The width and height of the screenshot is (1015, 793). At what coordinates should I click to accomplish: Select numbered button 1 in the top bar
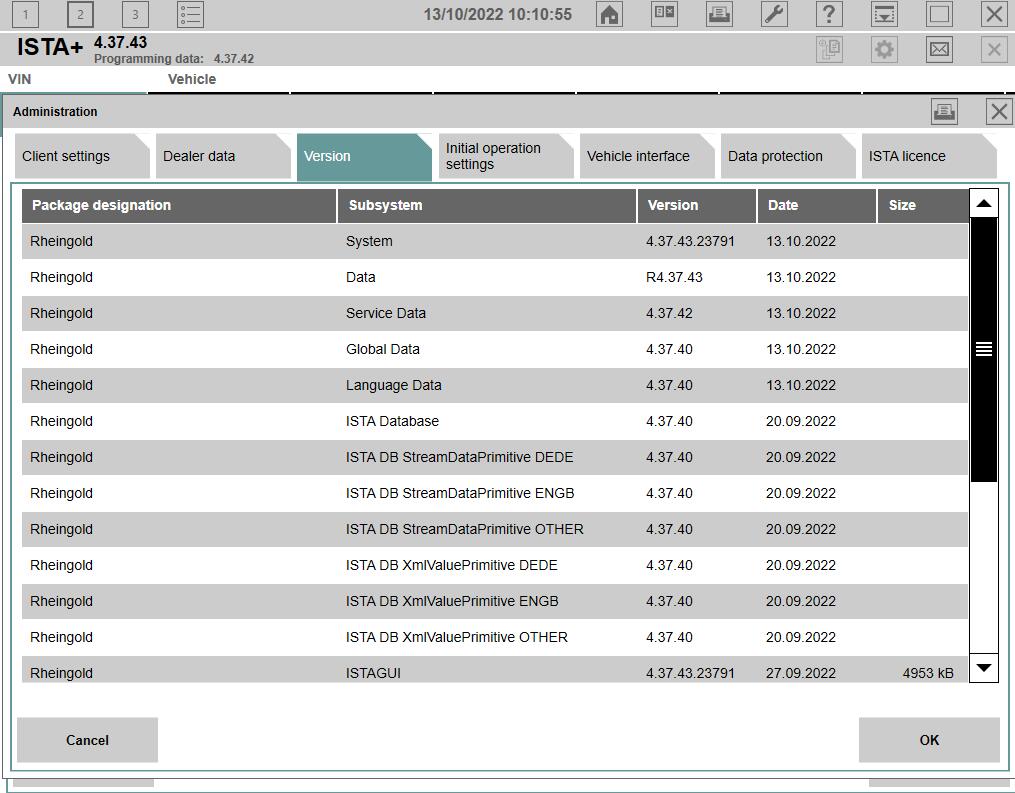(x=26, y=14)
